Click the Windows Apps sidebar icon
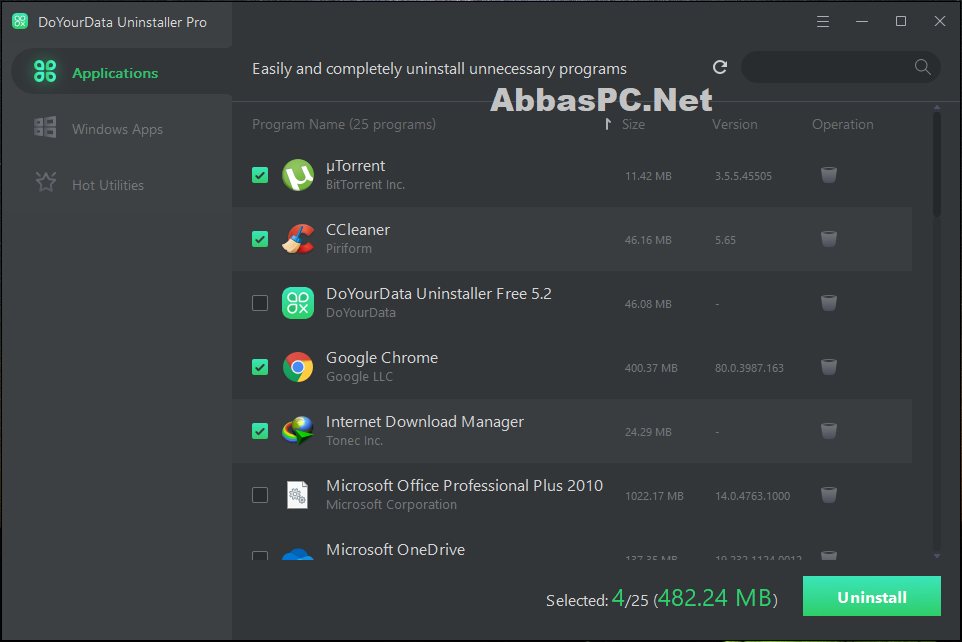 [x=45, y=127]
